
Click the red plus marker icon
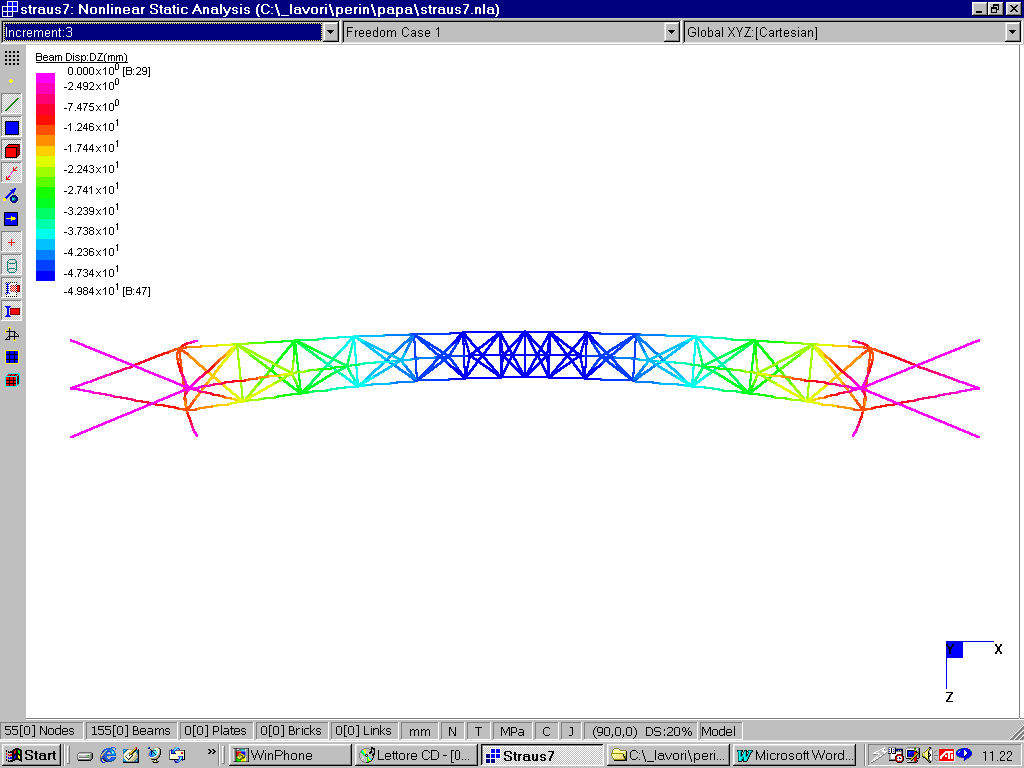pyautogui.click(x=12, y=243)
